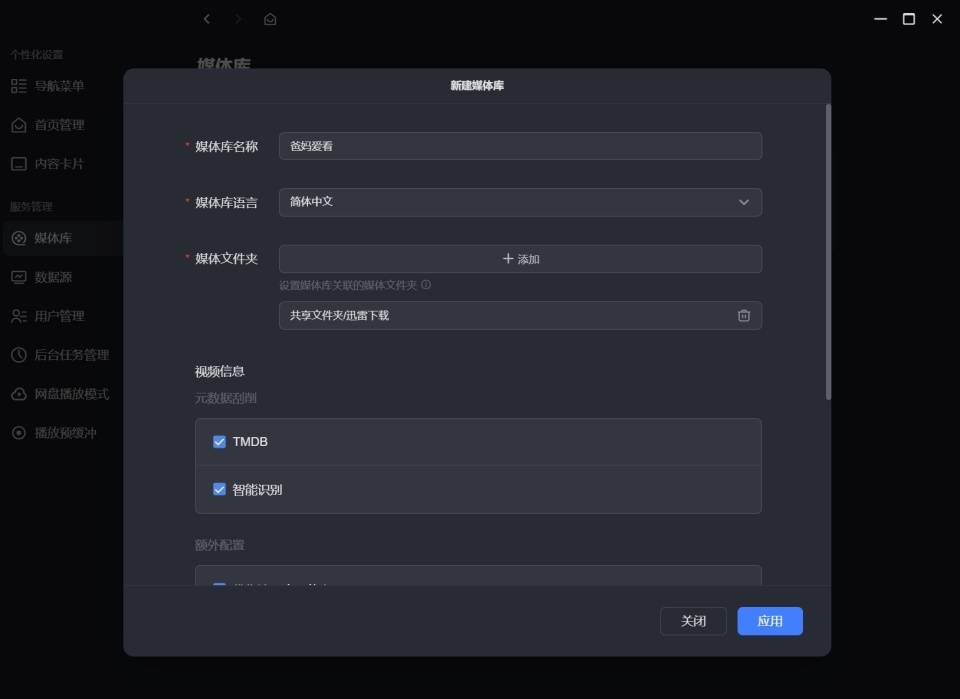Delete the 共享文件夹/迅雷下载 folder entry
This screenshot has width=960, height=699.
(x=743, y=315)
